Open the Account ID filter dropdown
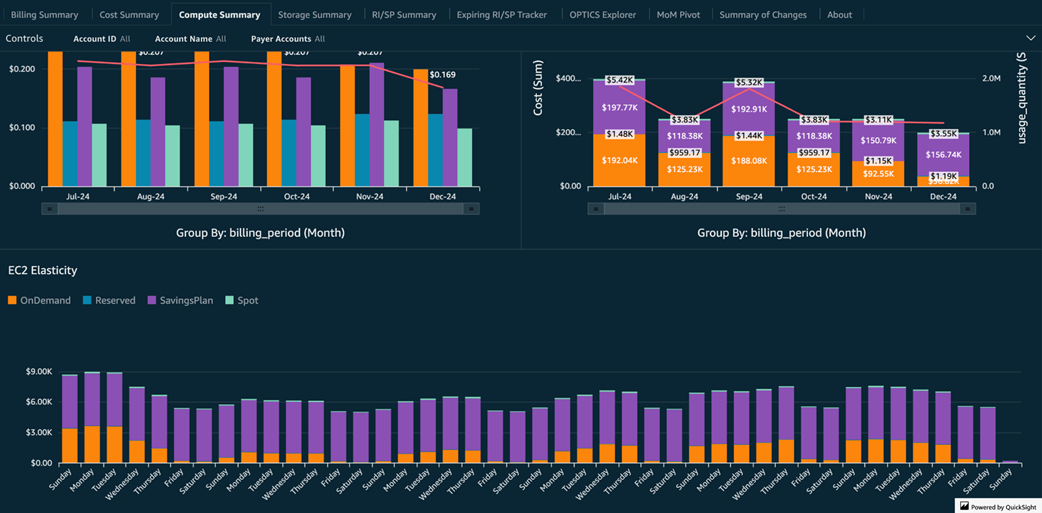 coord(101,39)
